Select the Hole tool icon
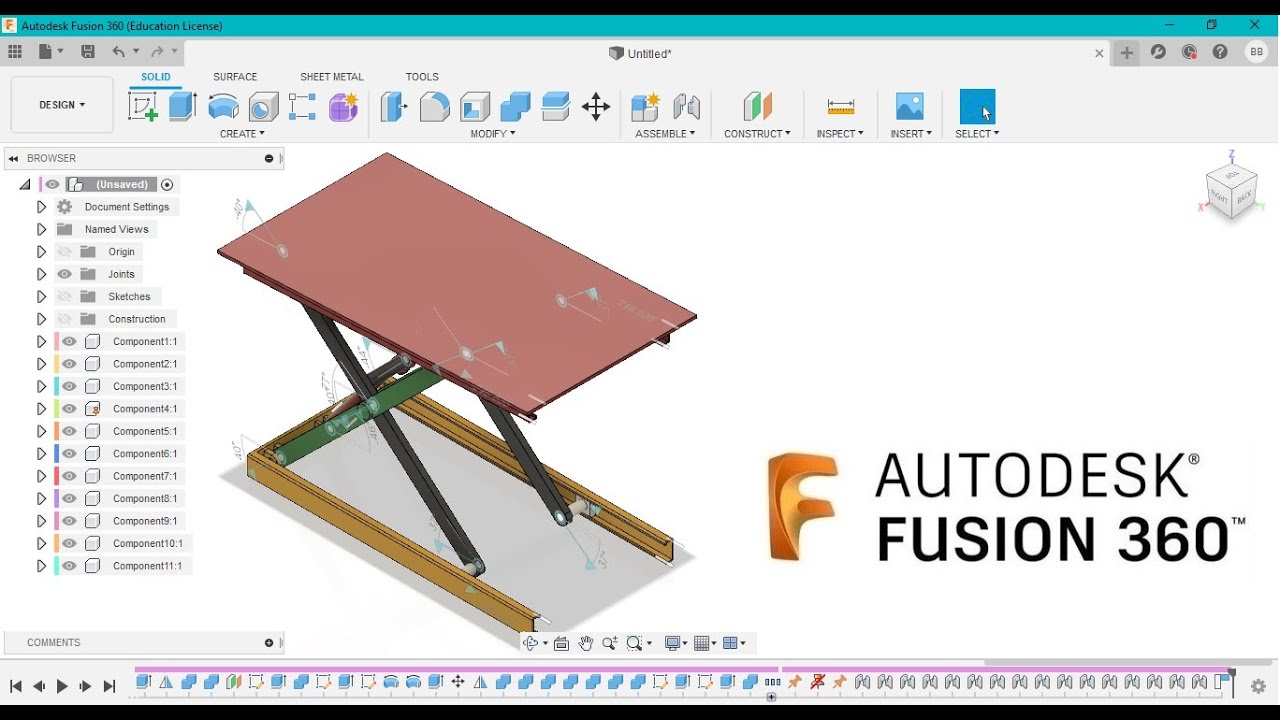 (x=263, y=107)
